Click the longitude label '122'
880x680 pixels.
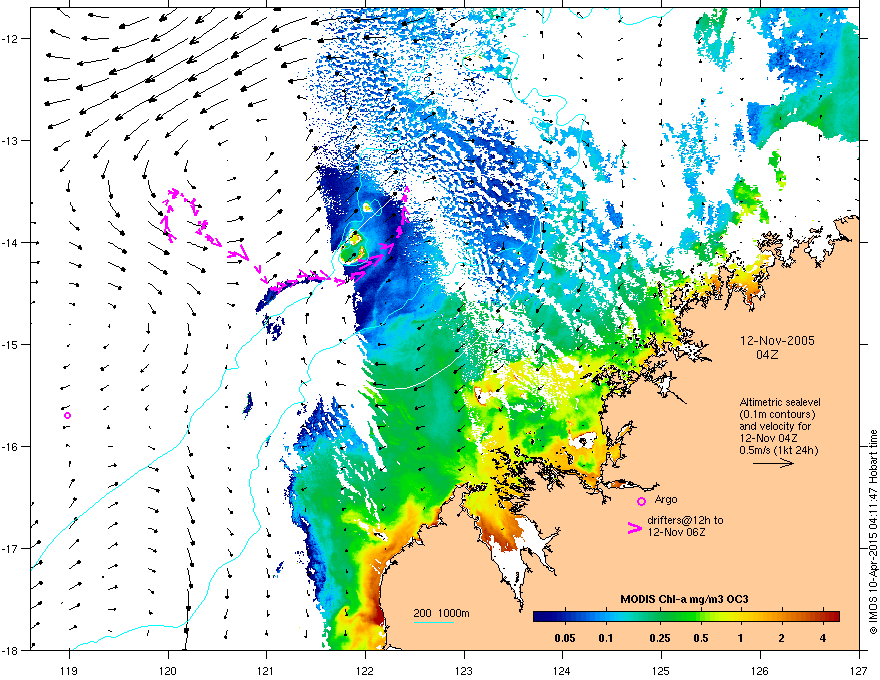pyautogui.click(x=365, y=670)
